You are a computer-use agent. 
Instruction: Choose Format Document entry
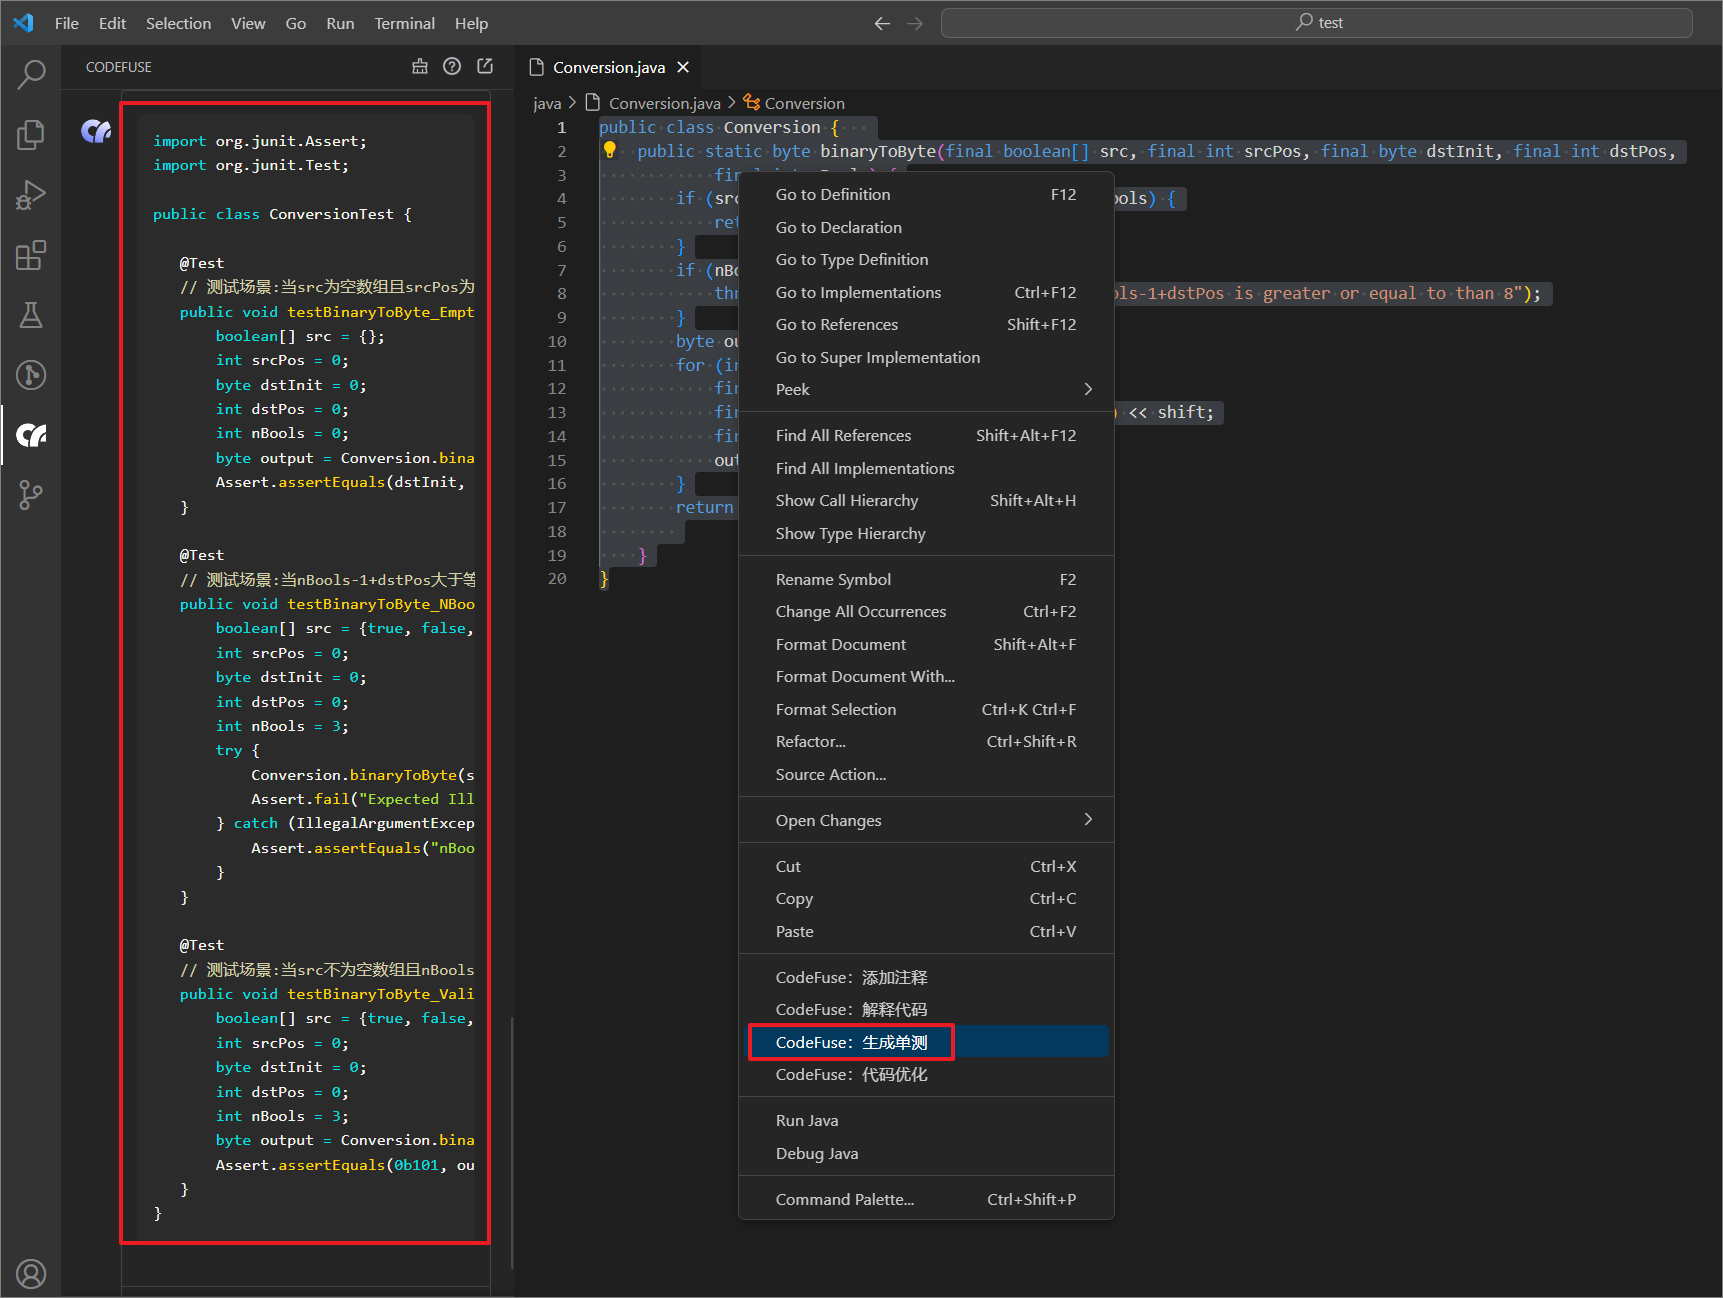(926, 644)
